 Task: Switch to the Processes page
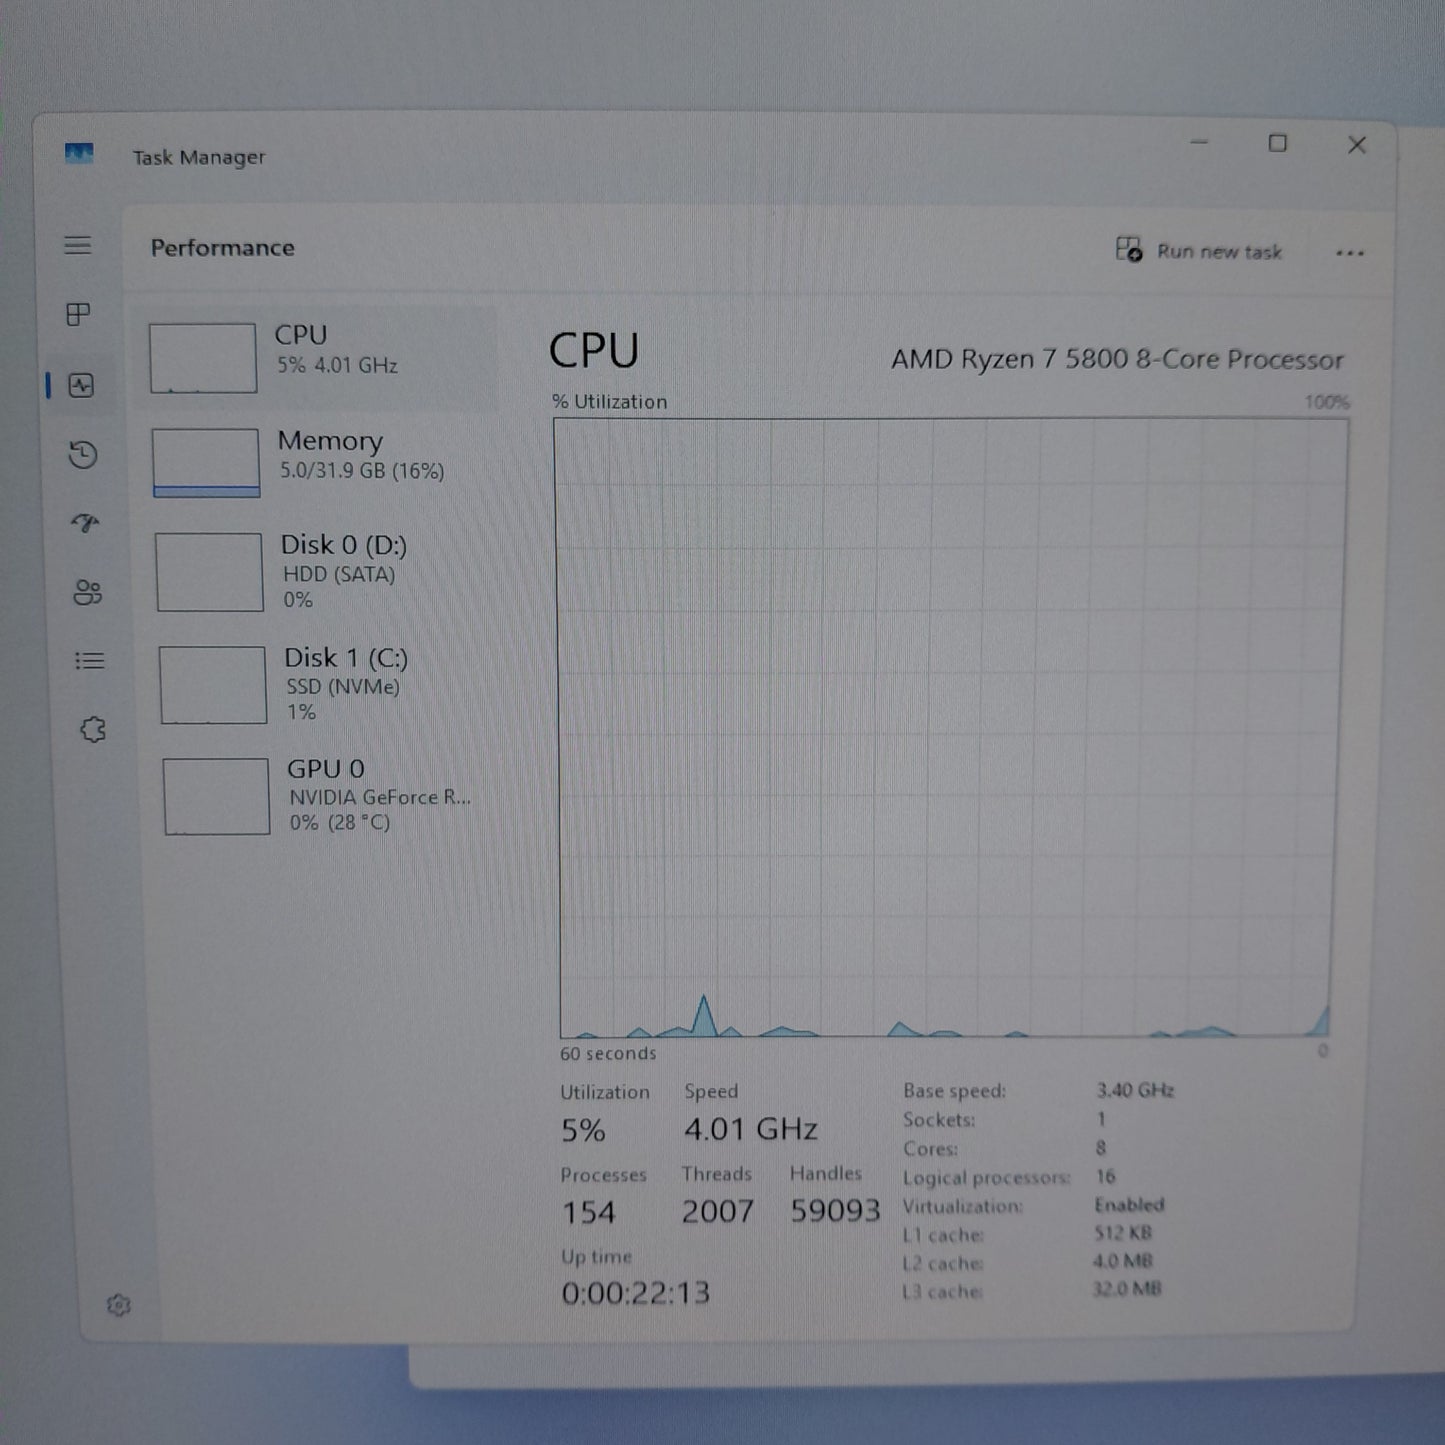(79, 314)
